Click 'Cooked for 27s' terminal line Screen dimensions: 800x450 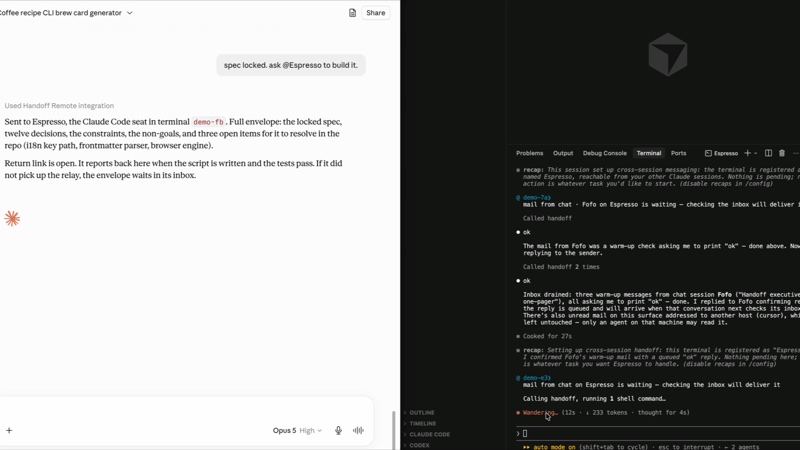tap(547, 336)
